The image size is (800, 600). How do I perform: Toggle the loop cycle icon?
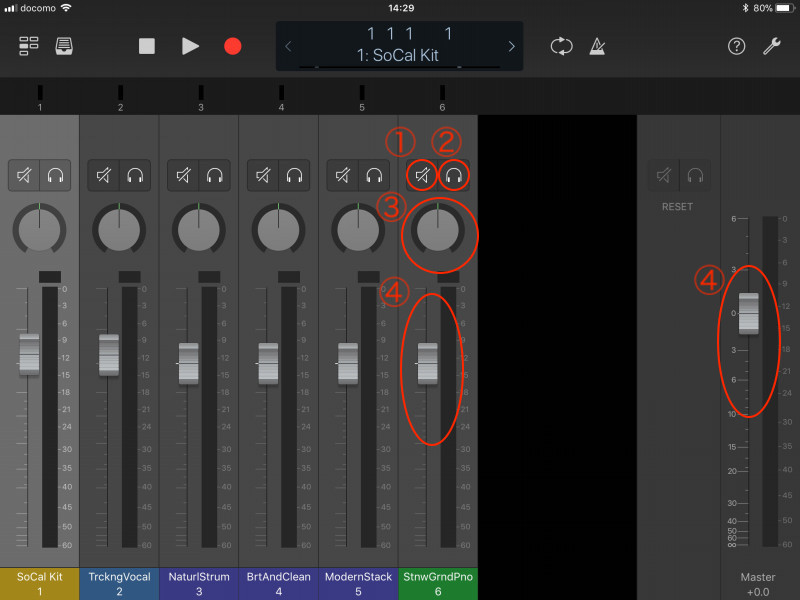point(561,46)
